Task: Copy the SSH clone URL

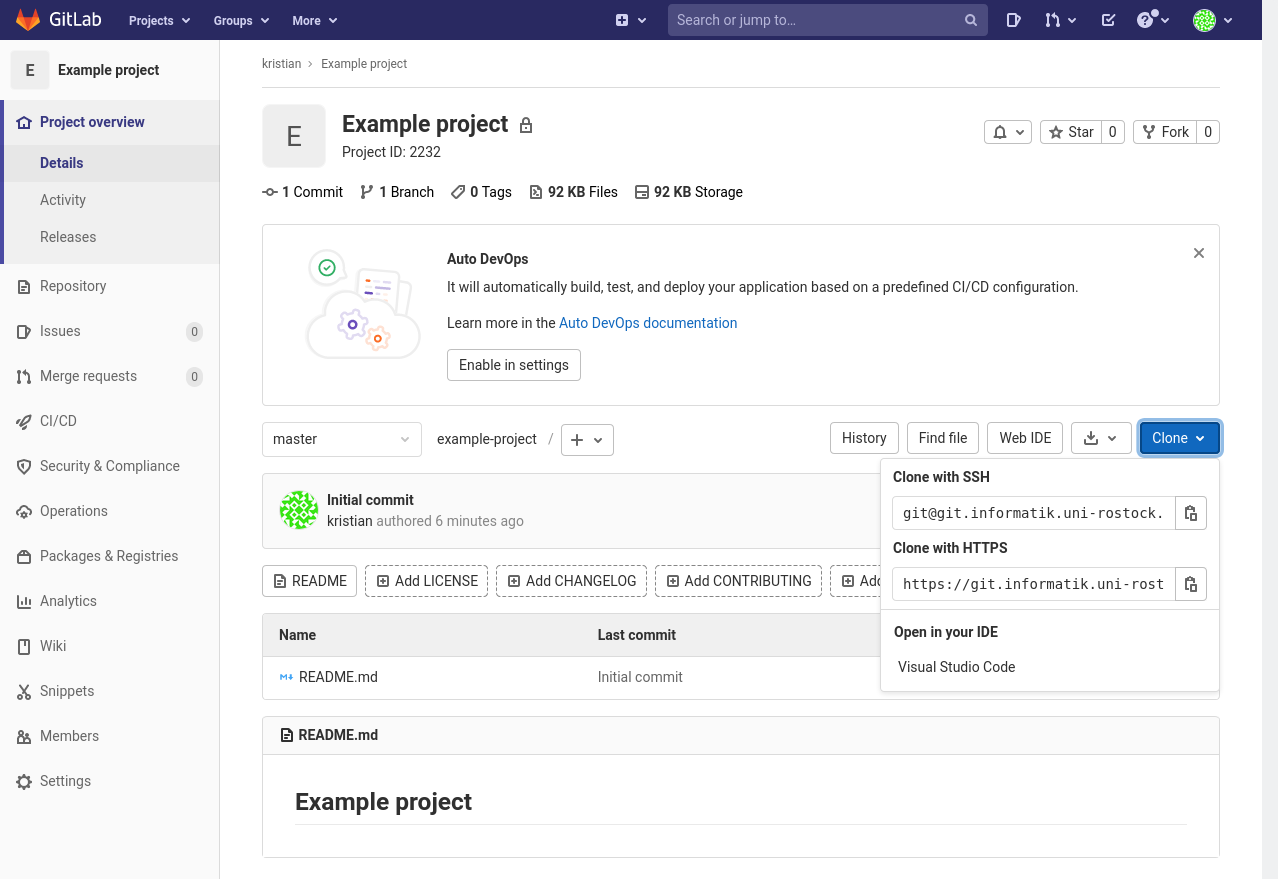Action: pos(1190,513)
